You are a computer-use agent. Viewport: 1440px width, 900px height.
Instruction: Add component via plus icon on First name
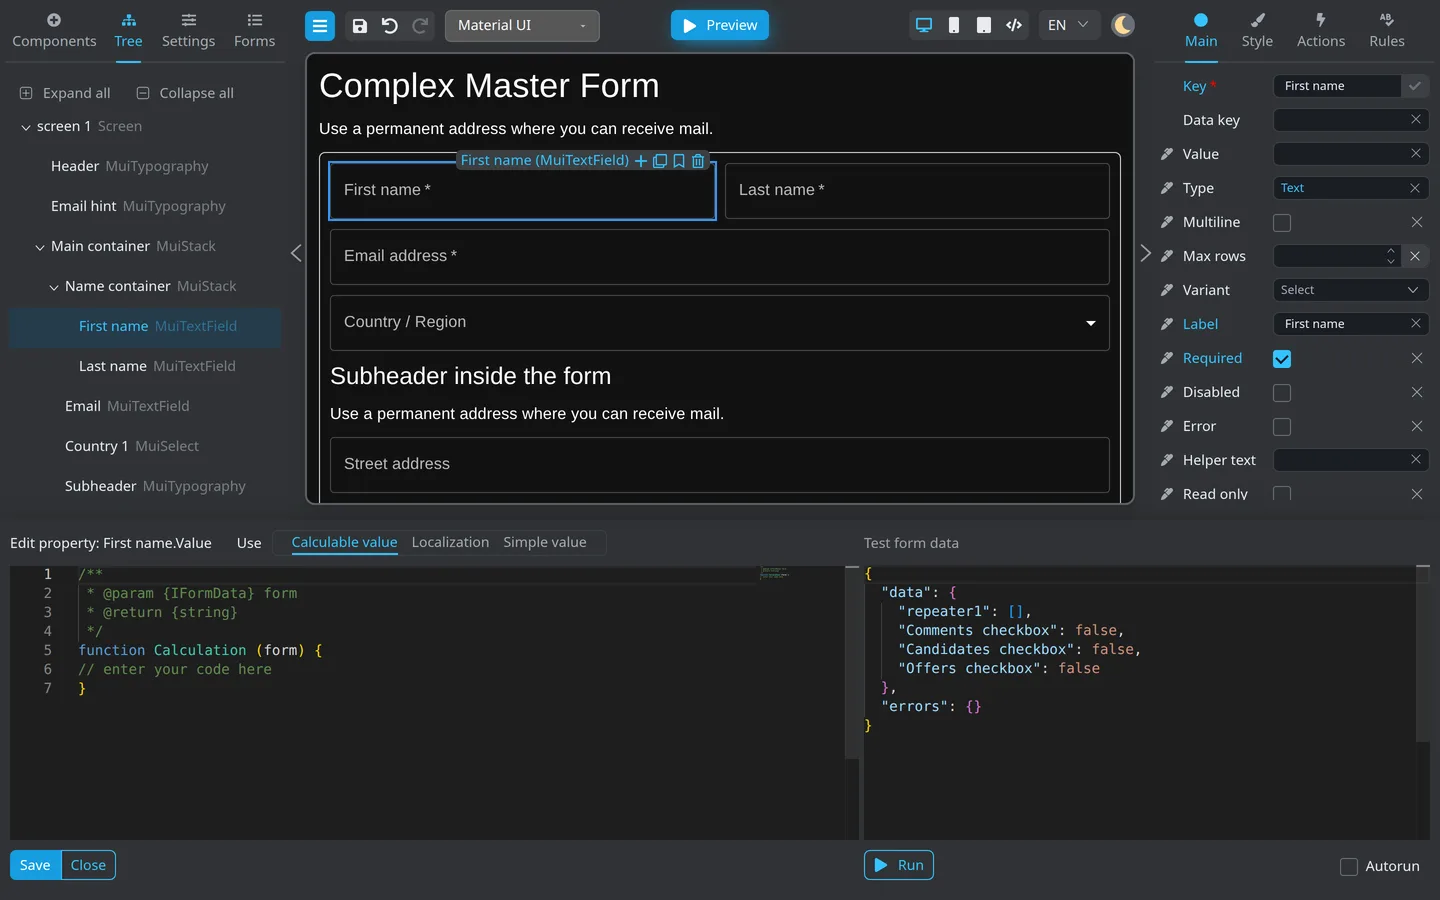[641, 161]
